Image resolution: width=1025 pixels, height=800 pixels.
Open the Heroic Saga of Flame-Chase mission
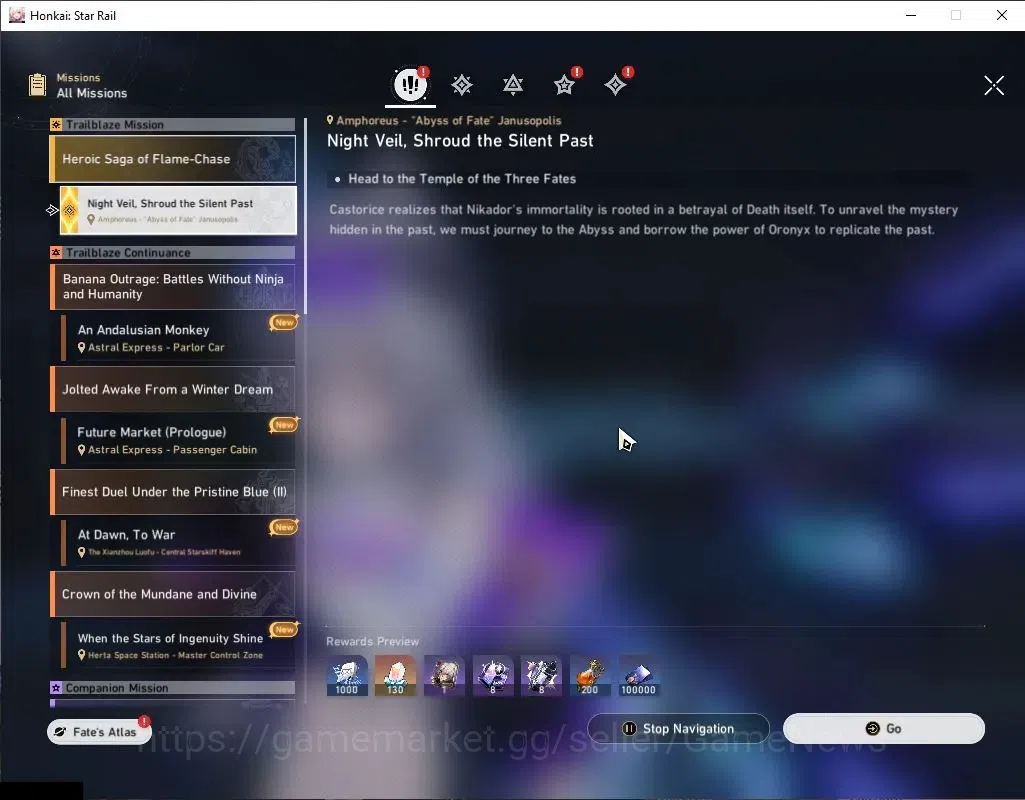point(173,159)
